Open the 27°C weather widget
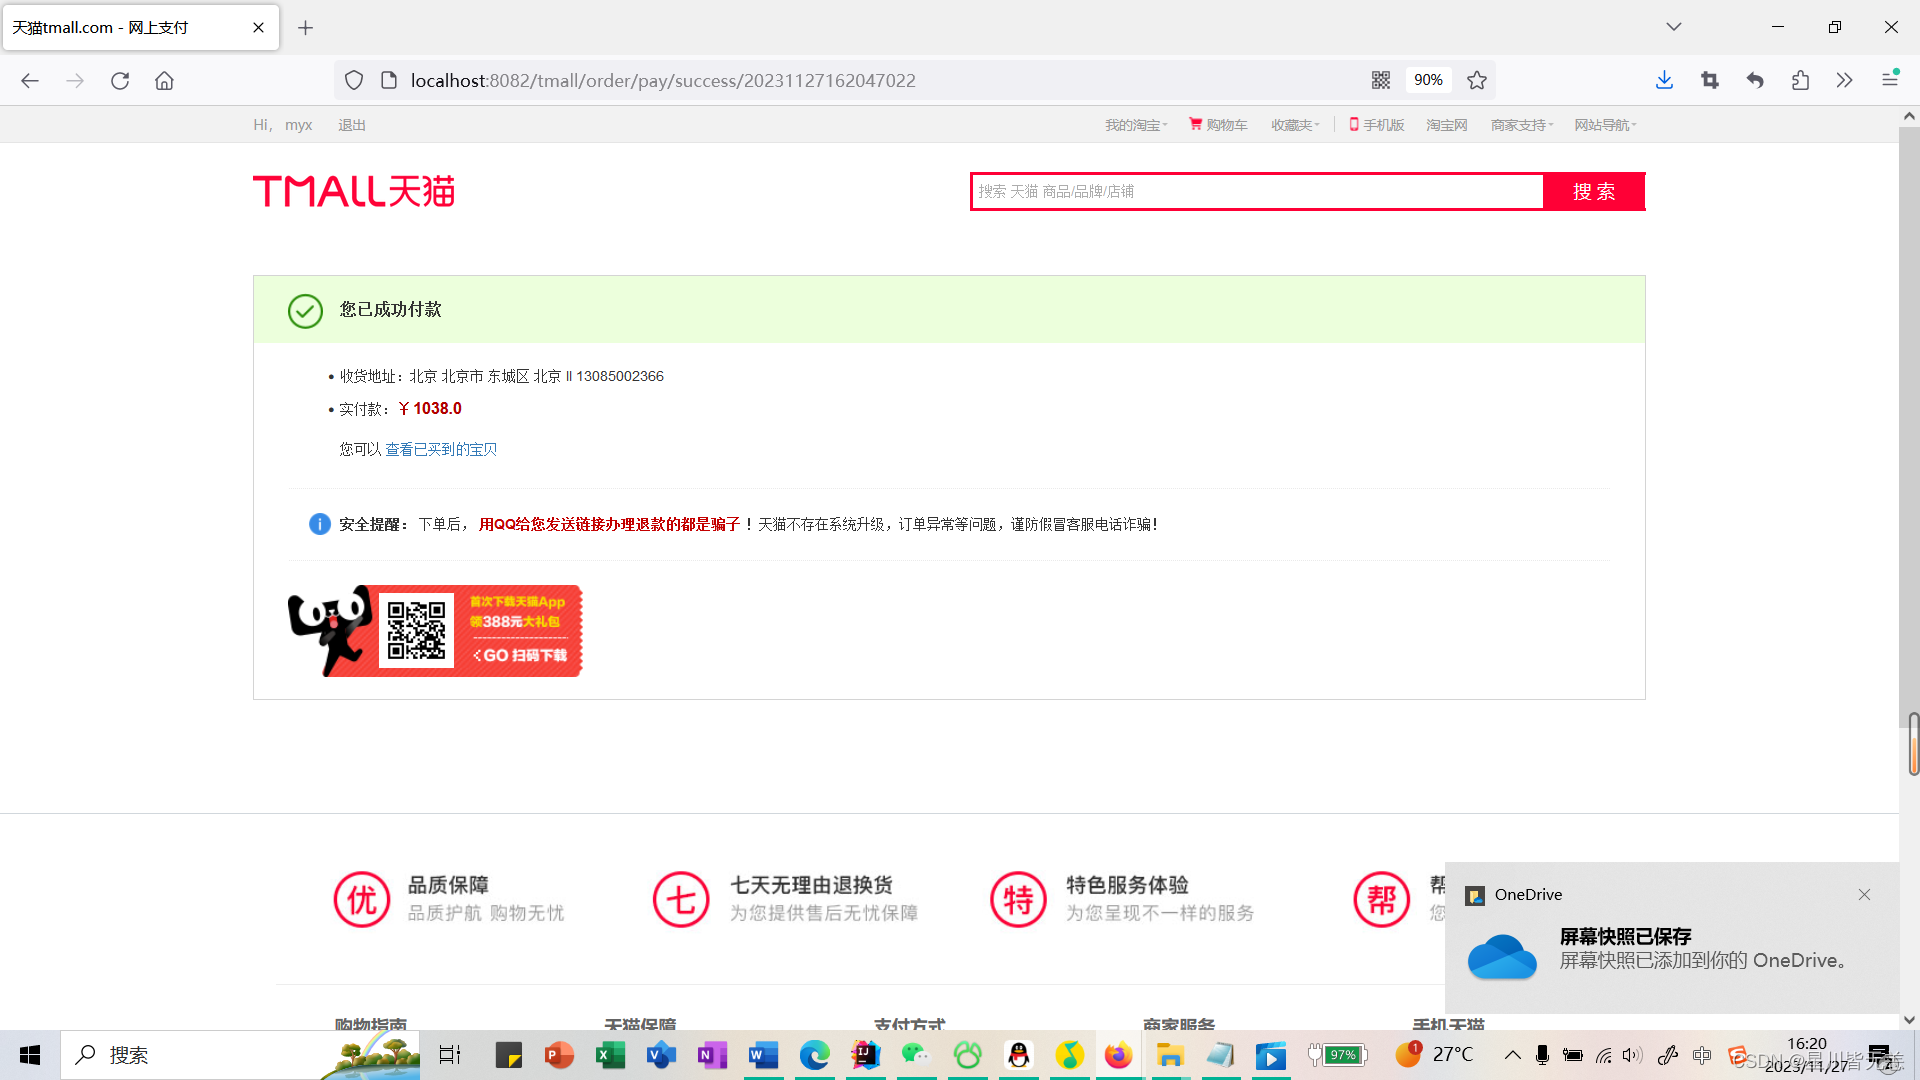Image resolution: width=1920 pixels, height=1080 pixels. tap(1435, 1054)
